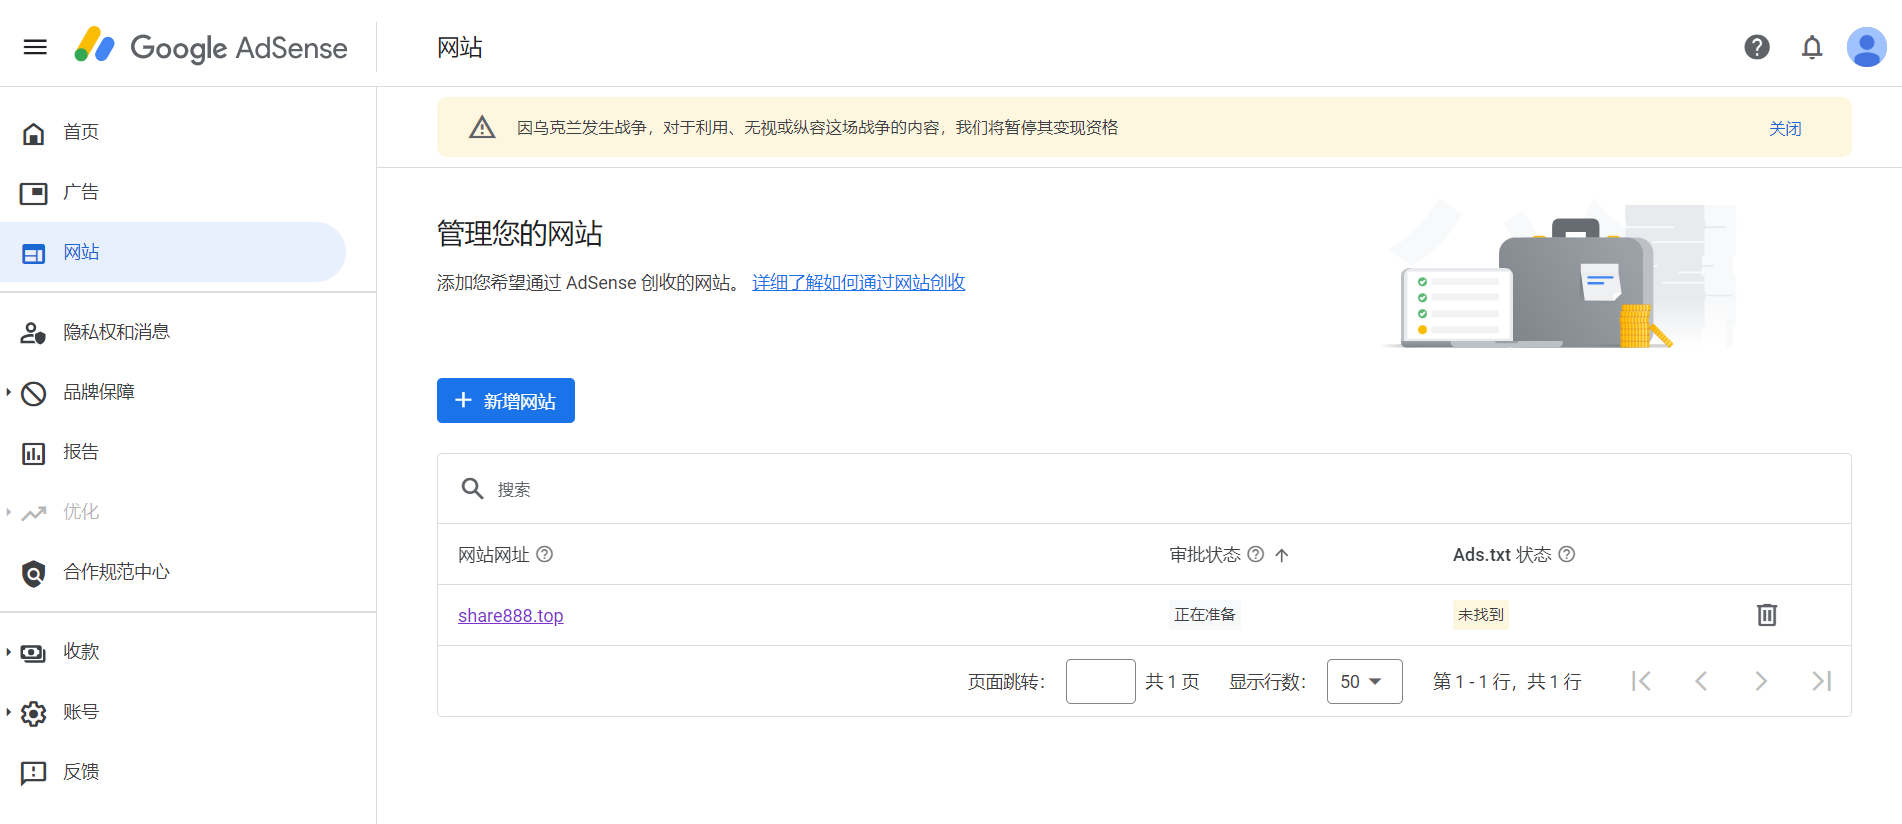Click the 共 1 页 page count text
This screenshot has height=824, width=1902.
[1172, 681]
